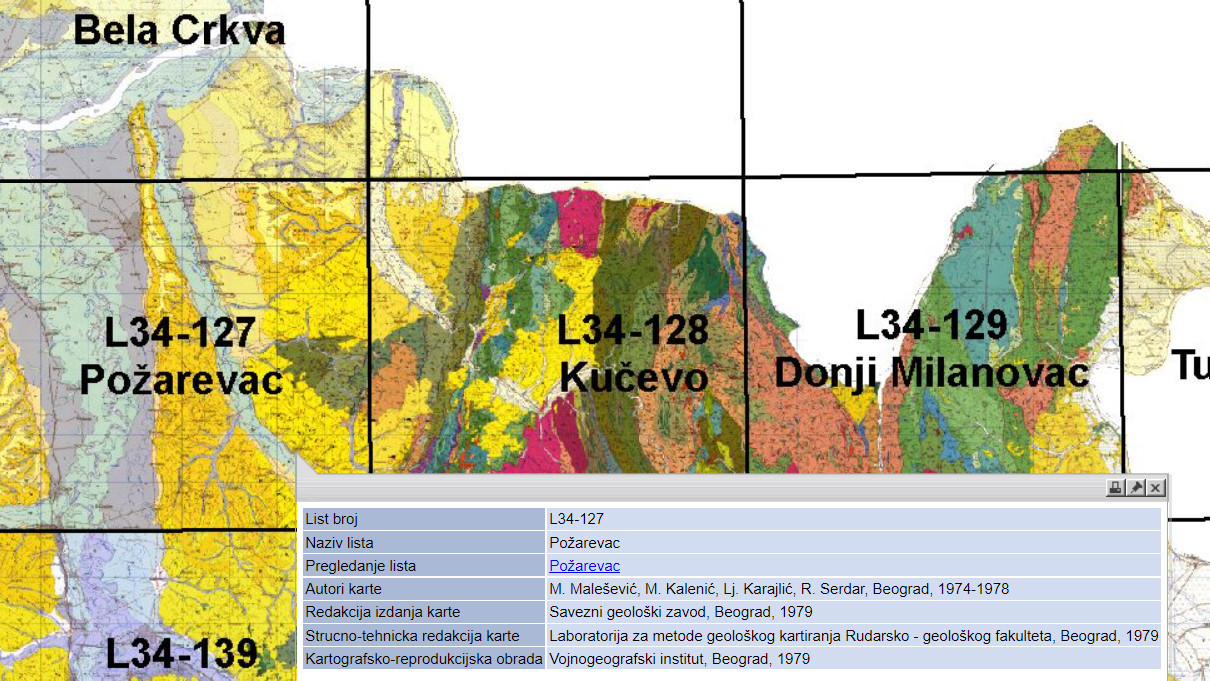The width and height of the screenshot is (1210, 681).
Task: Click the 'Redakcija izdanja karte' row header
Action: pos(423,612)
